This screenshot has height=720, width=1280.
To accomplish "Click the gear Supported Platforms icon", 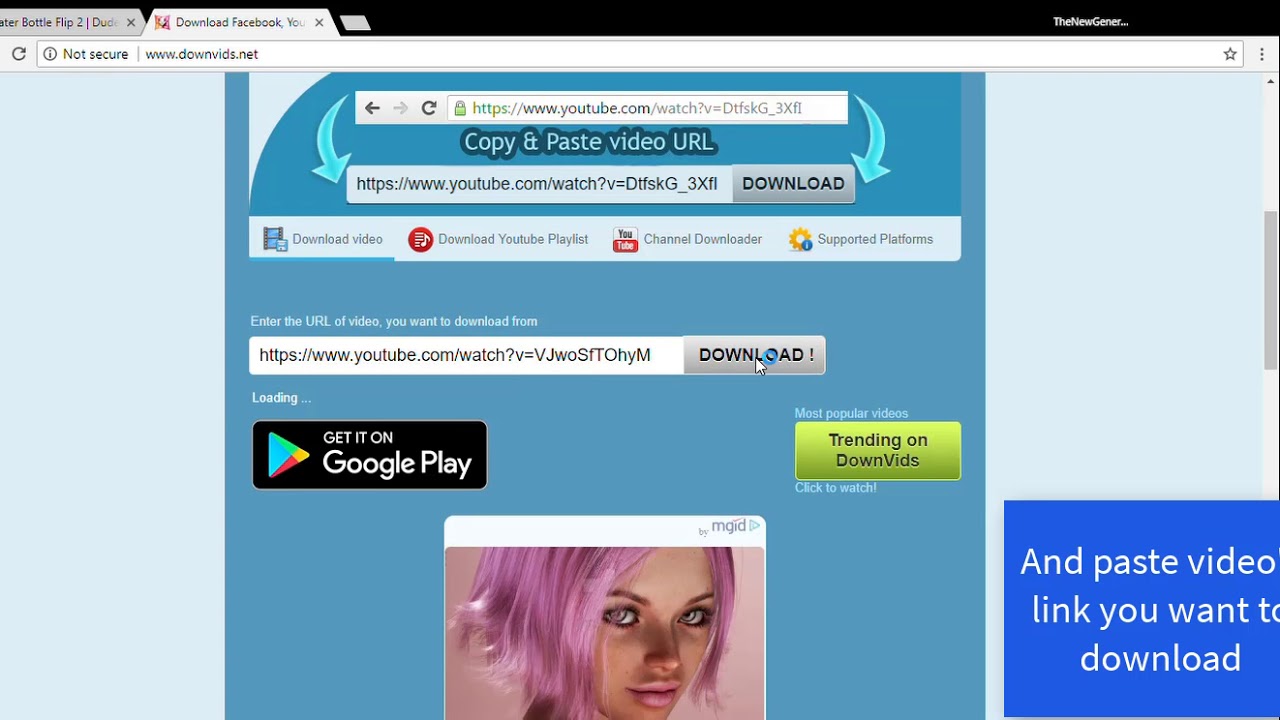I will (x=801, y=240).
